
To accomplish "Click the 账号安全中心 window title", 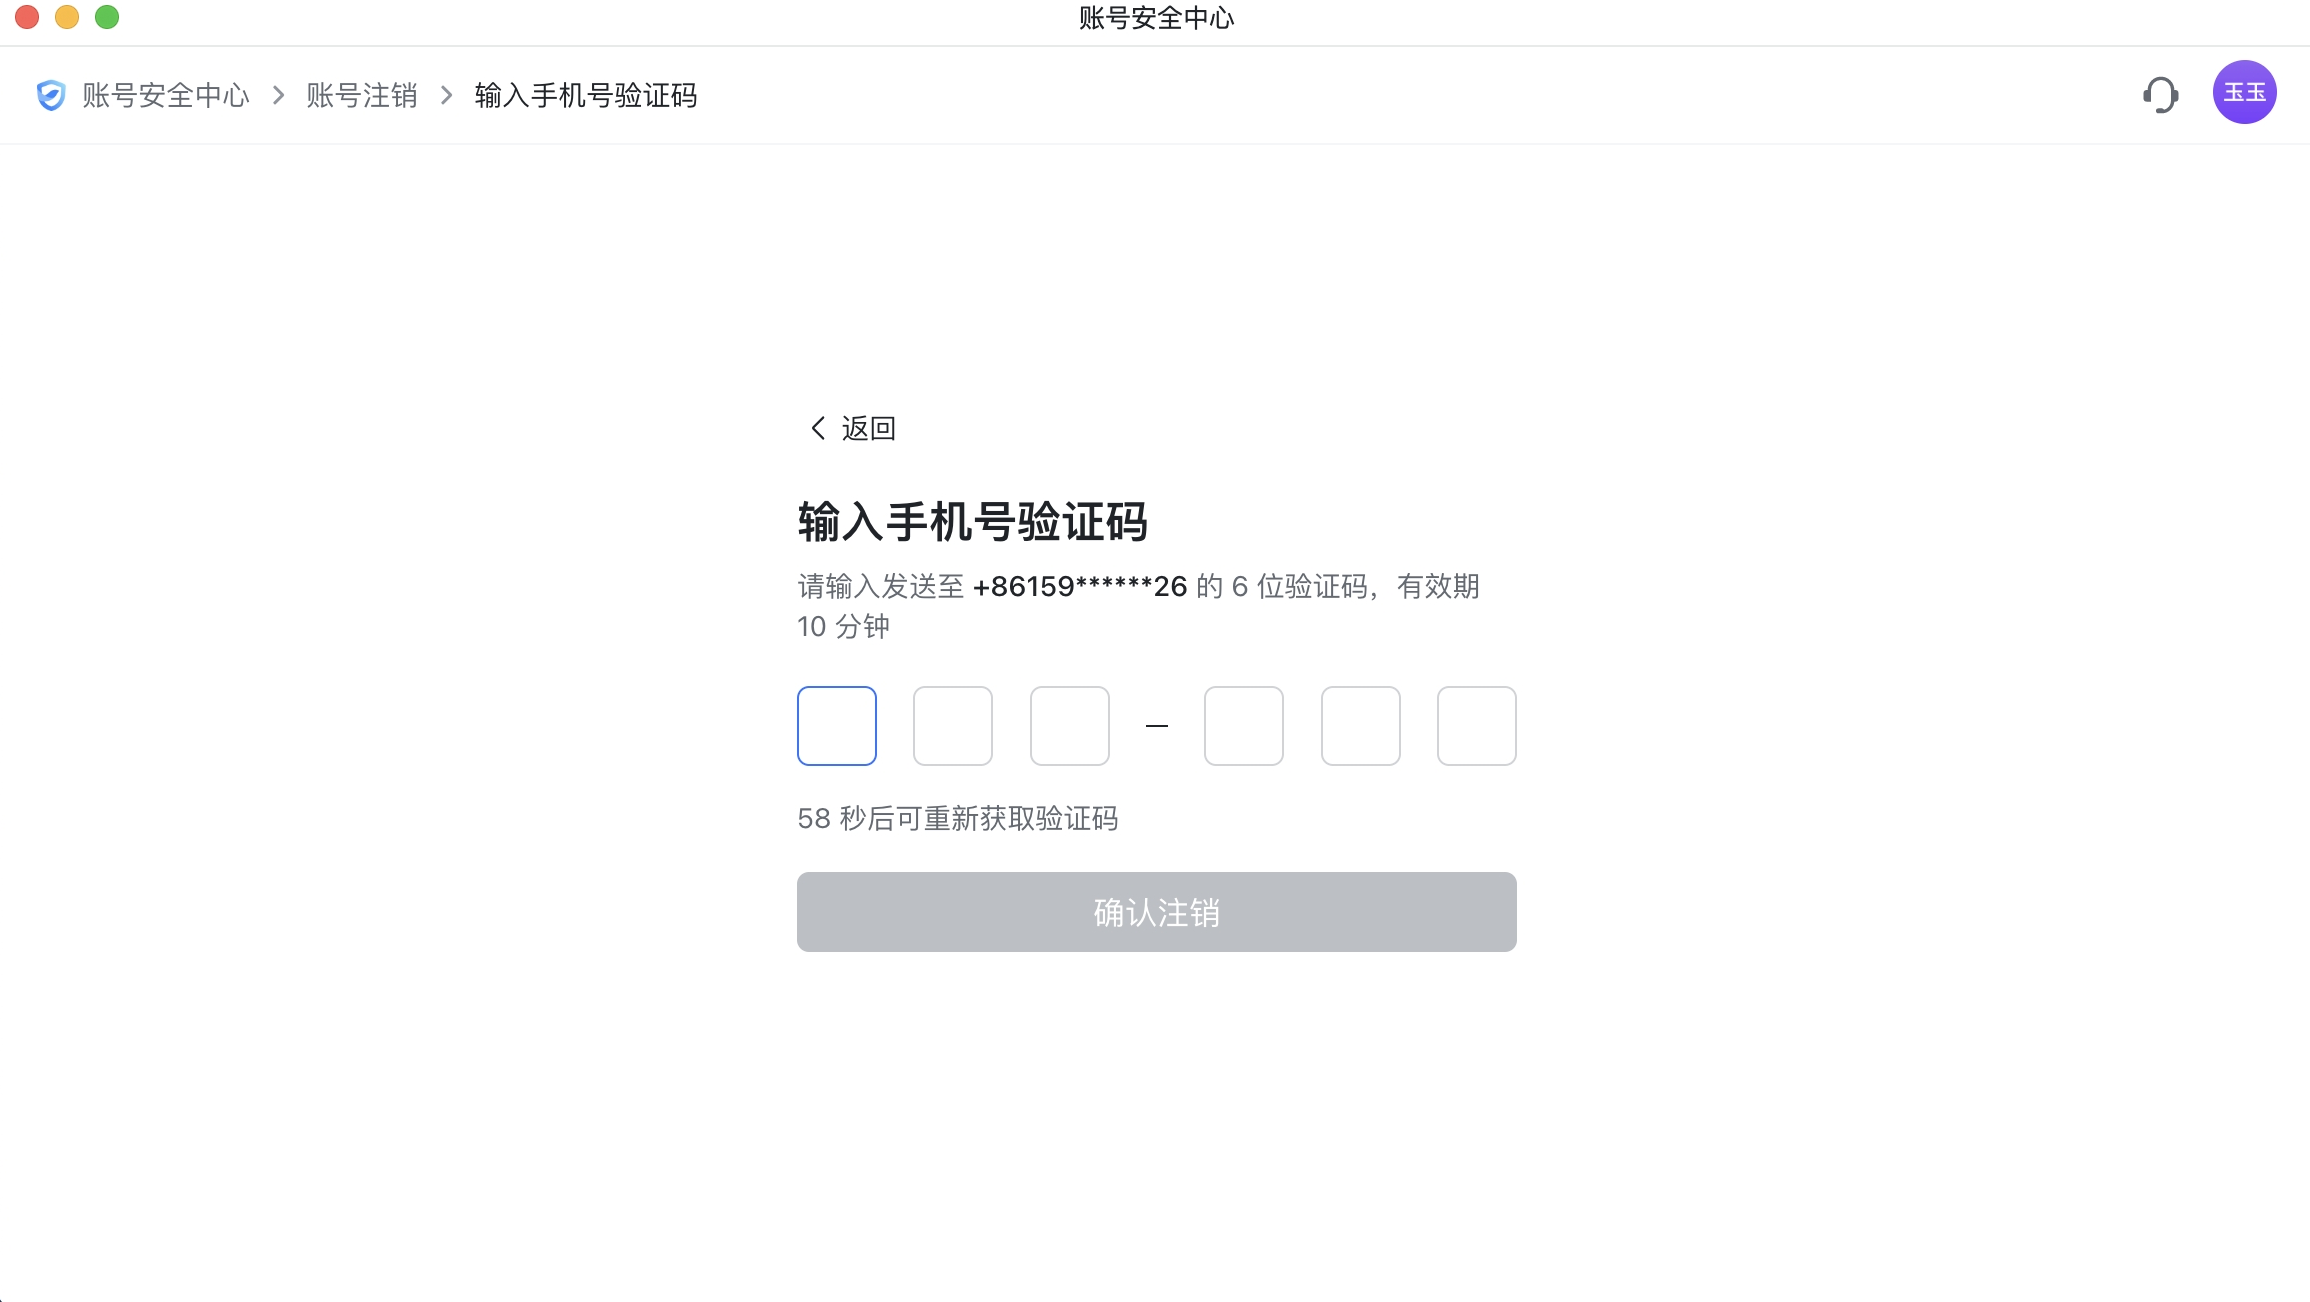I will pyautogui.click(x=1155, y=18).
